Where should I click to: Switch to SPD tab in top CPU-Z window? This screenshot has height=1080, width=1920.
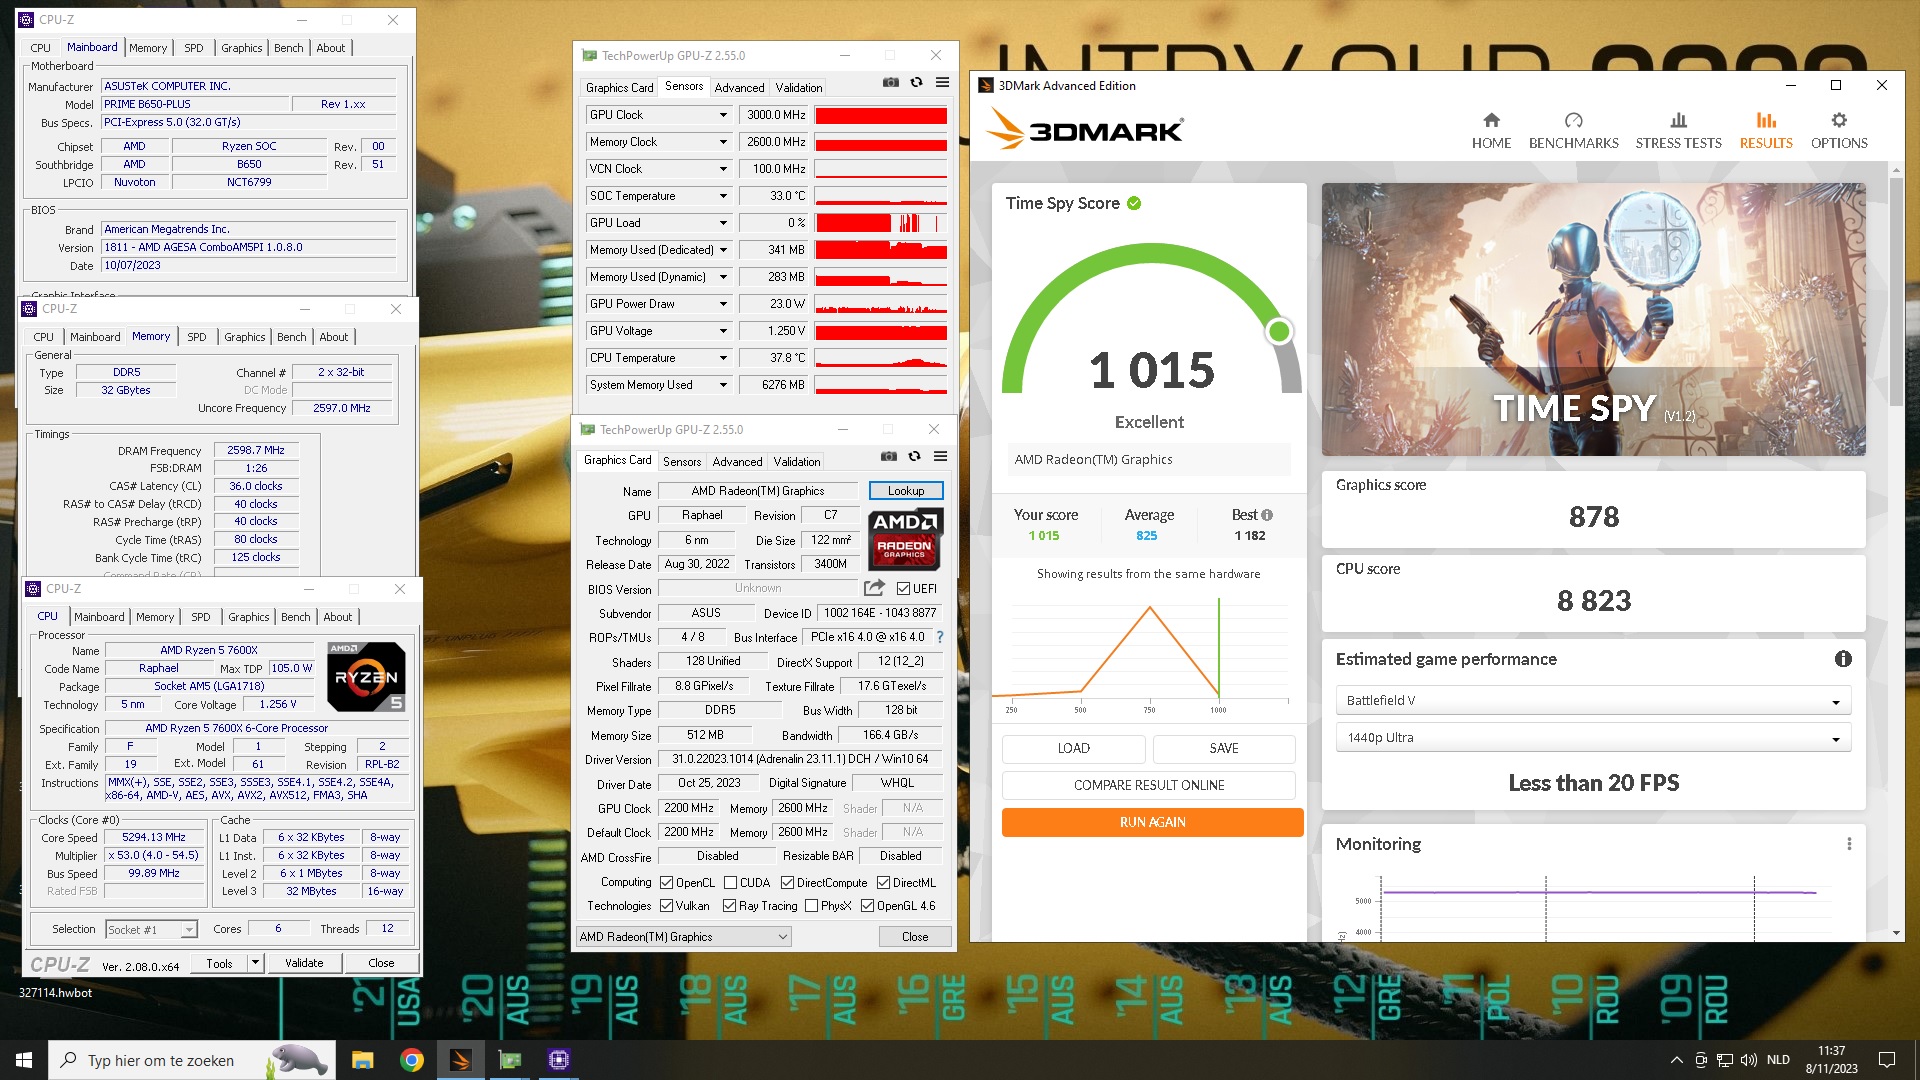[194, 48]
